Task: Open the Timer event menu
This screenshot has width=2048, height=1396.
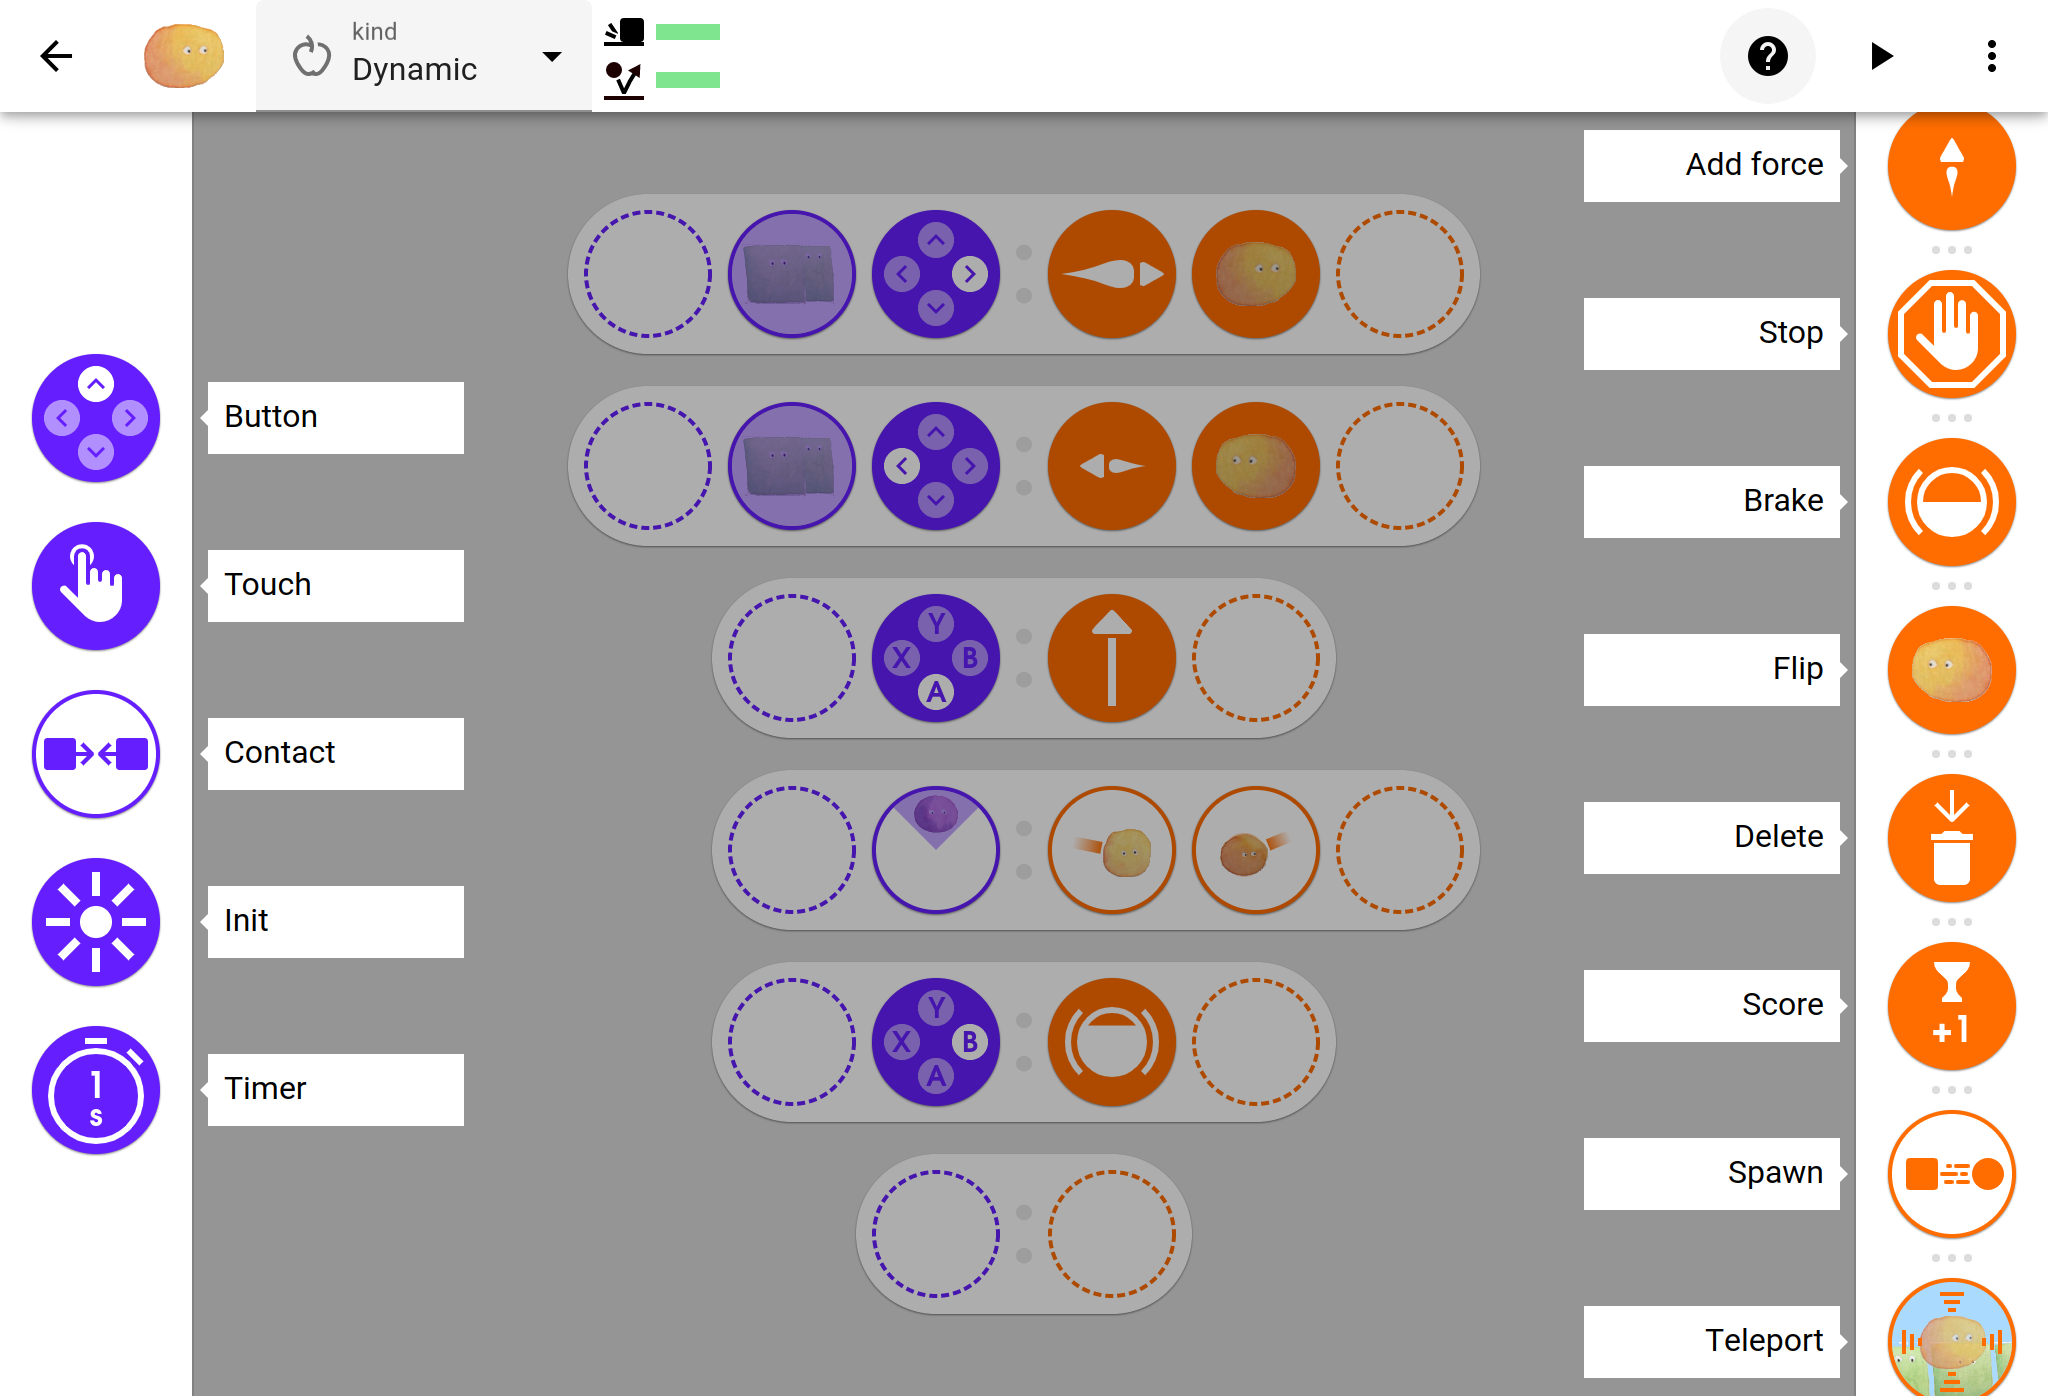Action: [96, 1086]
